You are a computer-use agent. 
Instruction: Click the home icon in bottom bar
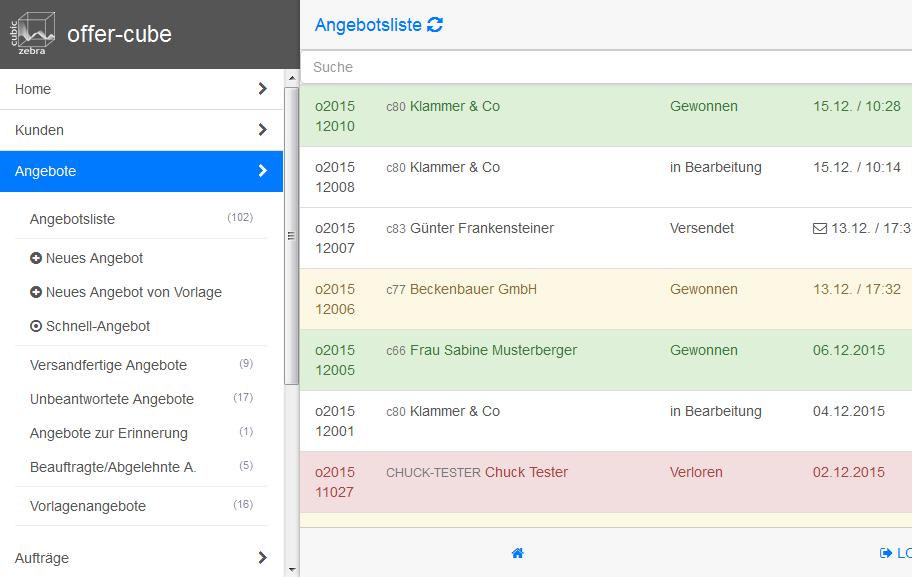click(x=517, y=553)
